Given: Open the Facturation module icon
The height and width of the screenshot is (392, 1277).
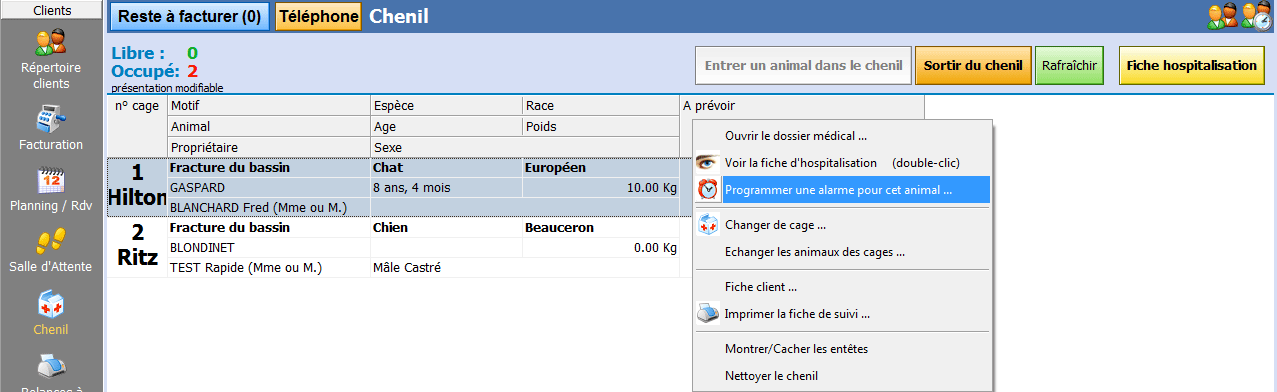Looking at the screenshot, I should point(51,119).
